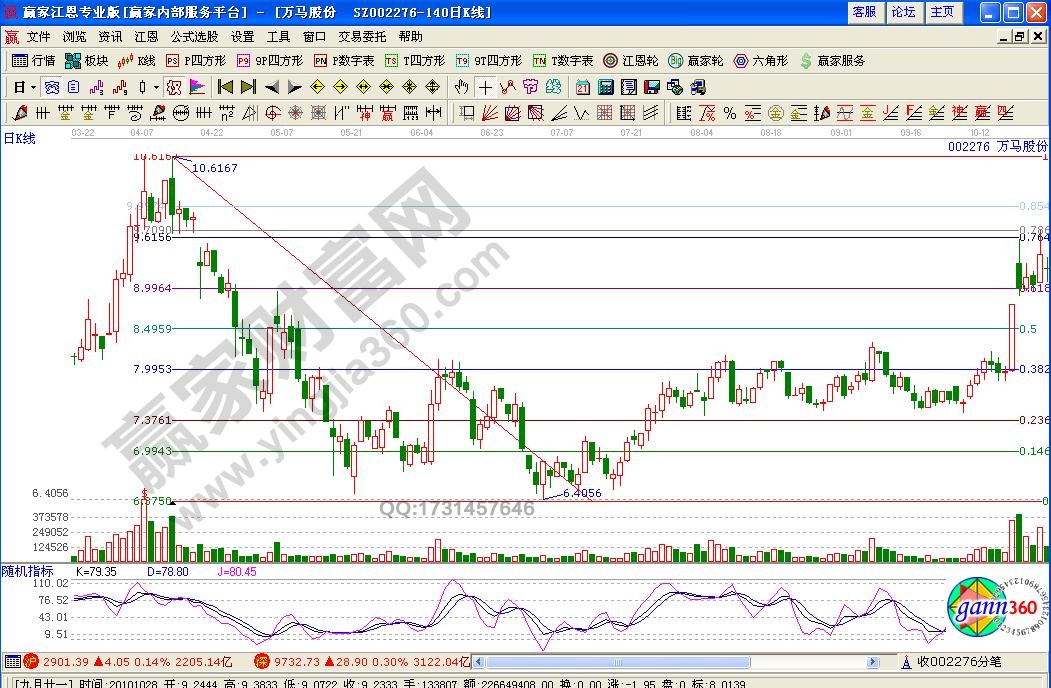
Task: Toggle the 权 adjusted-price button
Action: (x=172, y=87)
